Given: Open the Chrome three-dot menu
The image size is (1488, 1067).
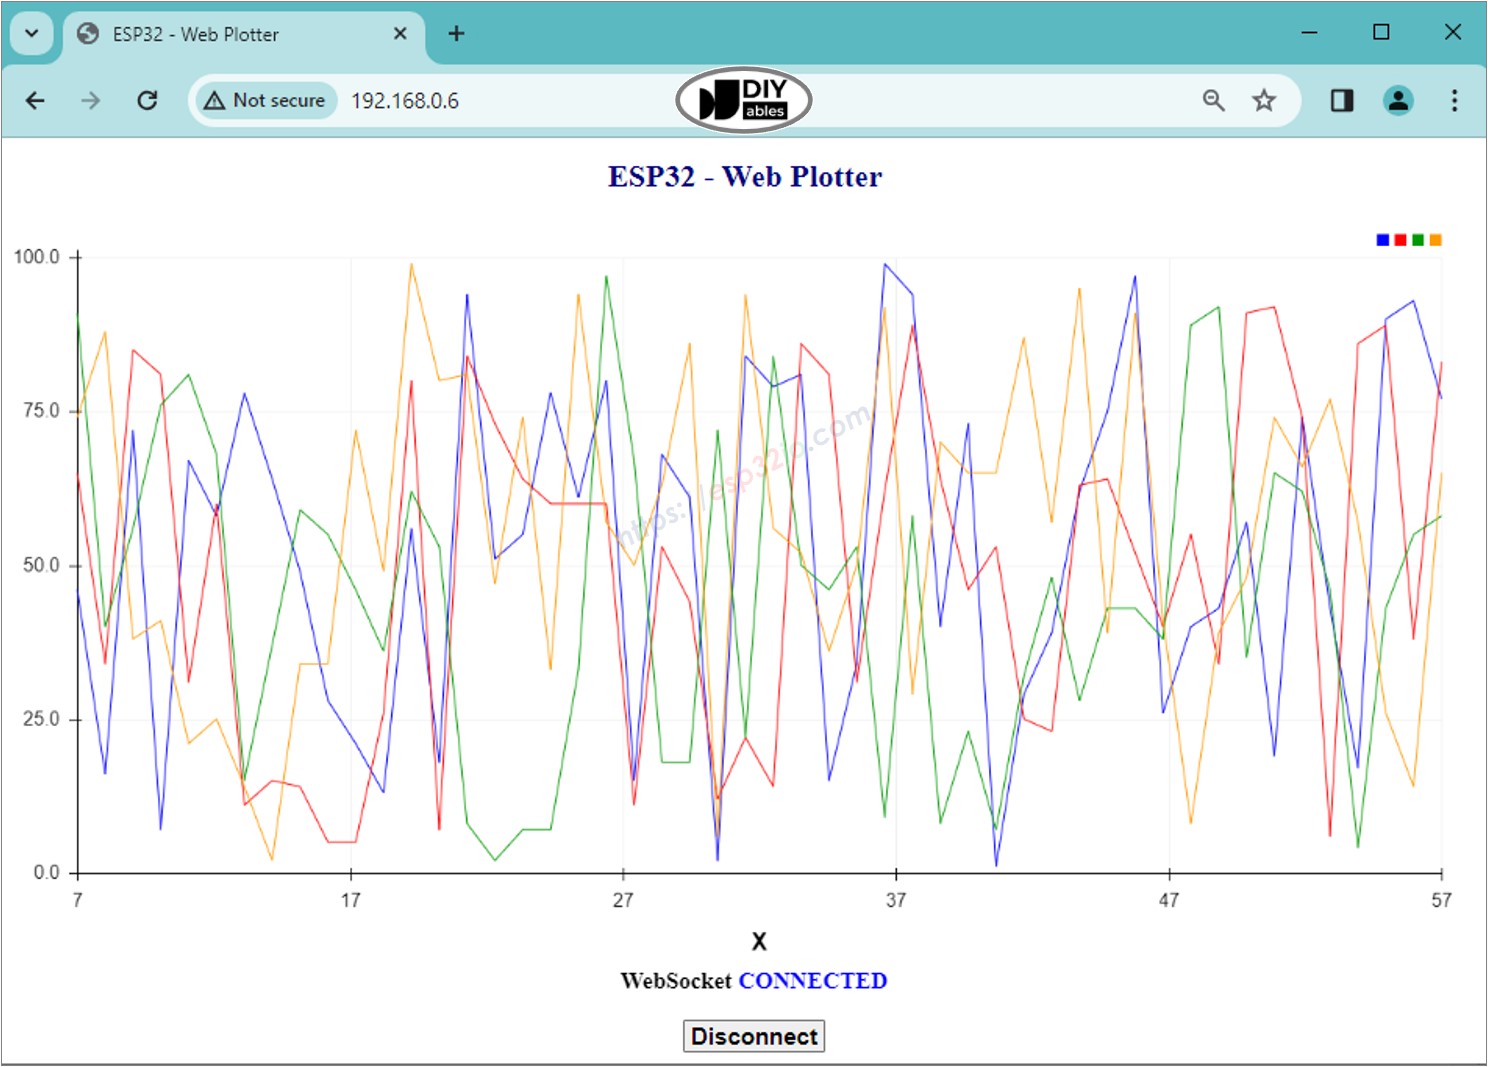Looking at the screenshot, I should pyautogui.click(x=1453, y=100).
